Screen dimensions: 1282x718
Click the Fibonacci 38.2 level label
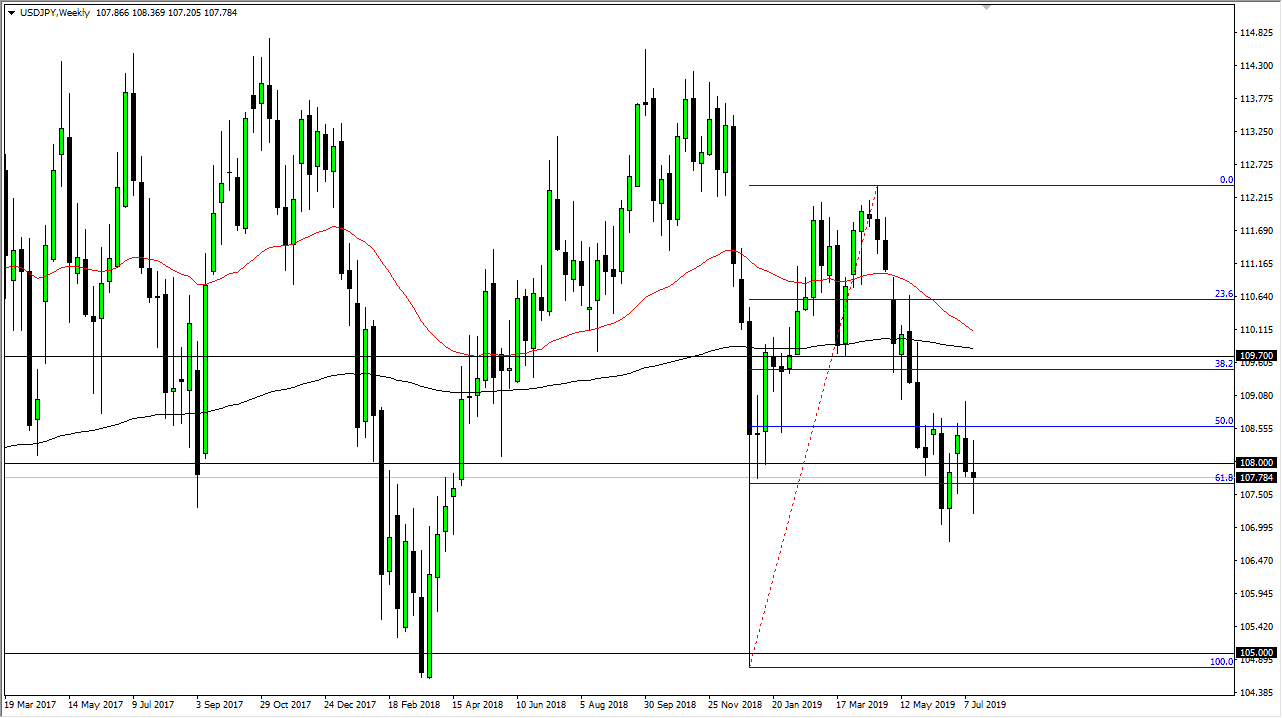click(x=1223, y=364)
